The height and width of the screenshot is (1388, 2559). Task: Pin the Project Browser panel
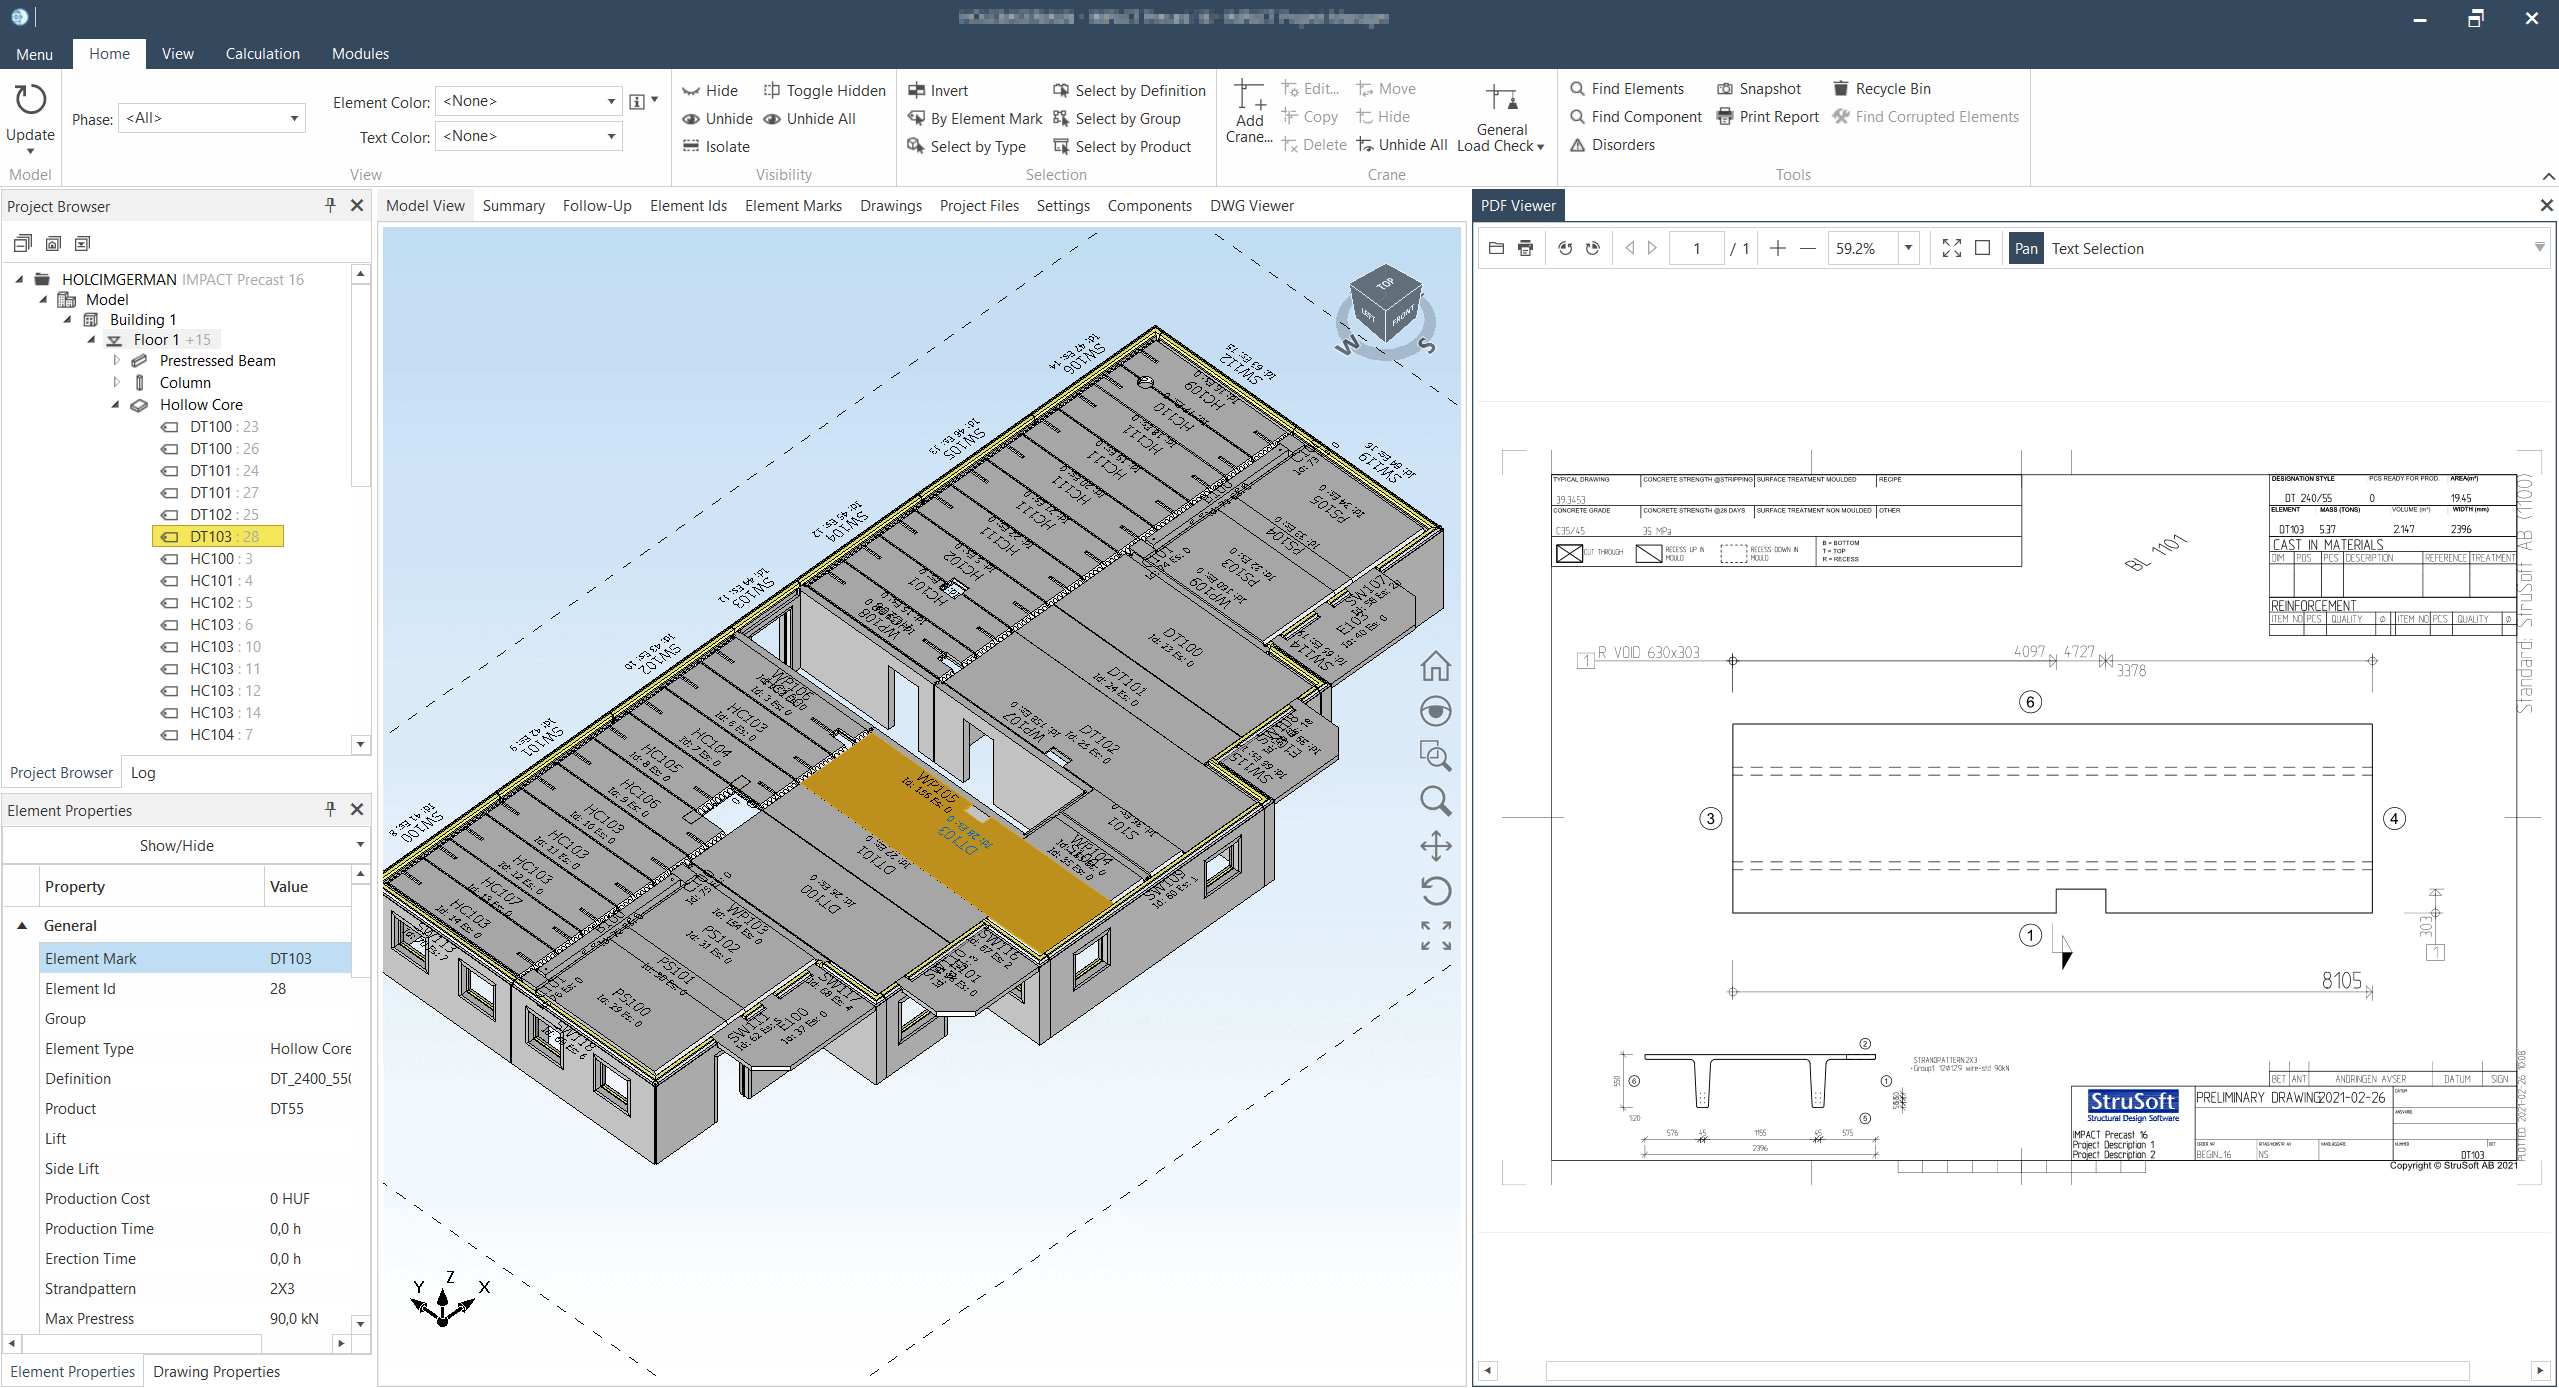[330, 205]
